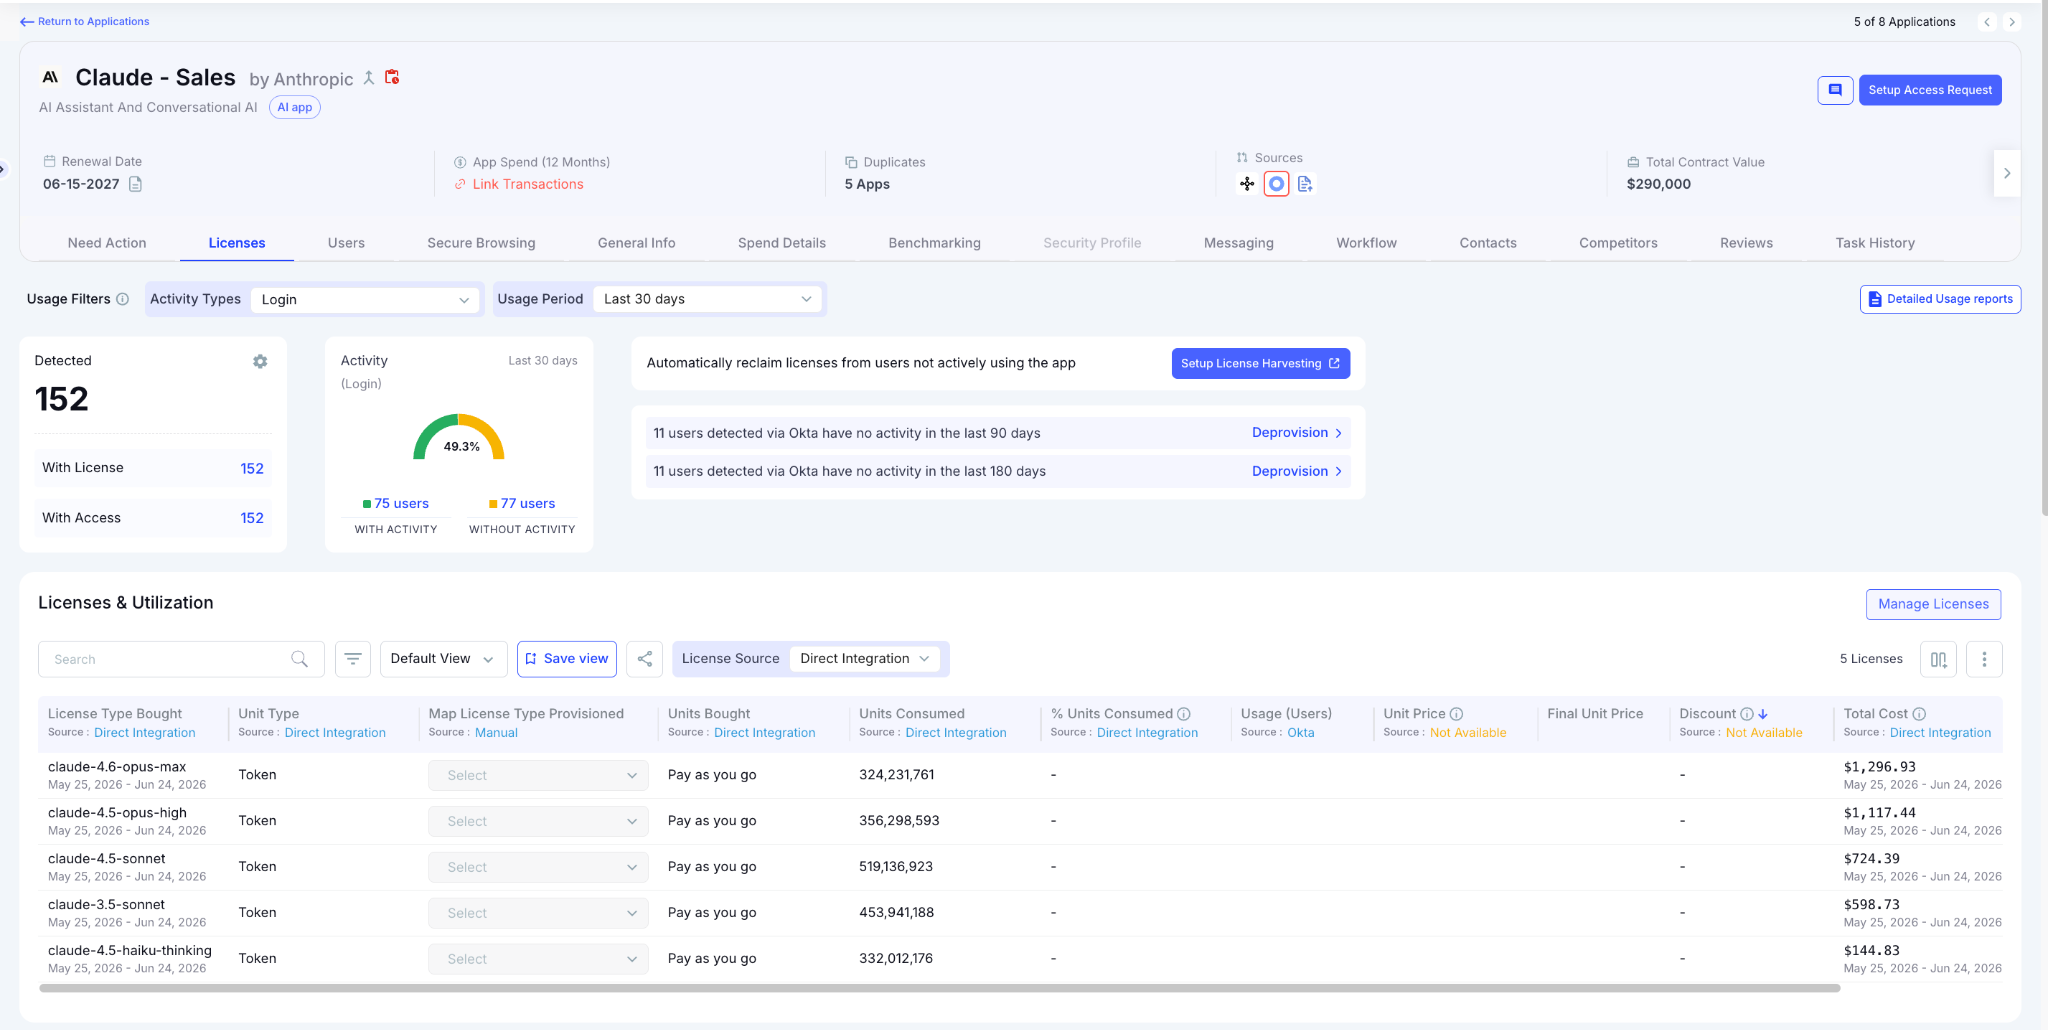Click the info icon next to % Units Consumed
Screen dimensions: 2048x1030
tap(1184, 714)
